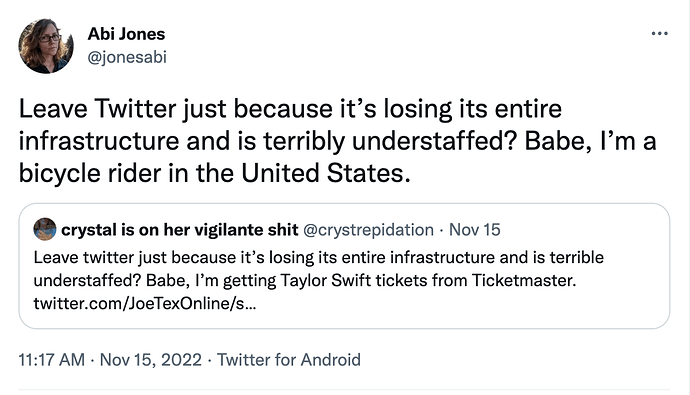Click the main tweet's 'bicycle rider' text line
Screen dimensions: 690x395
click(214, 173)
